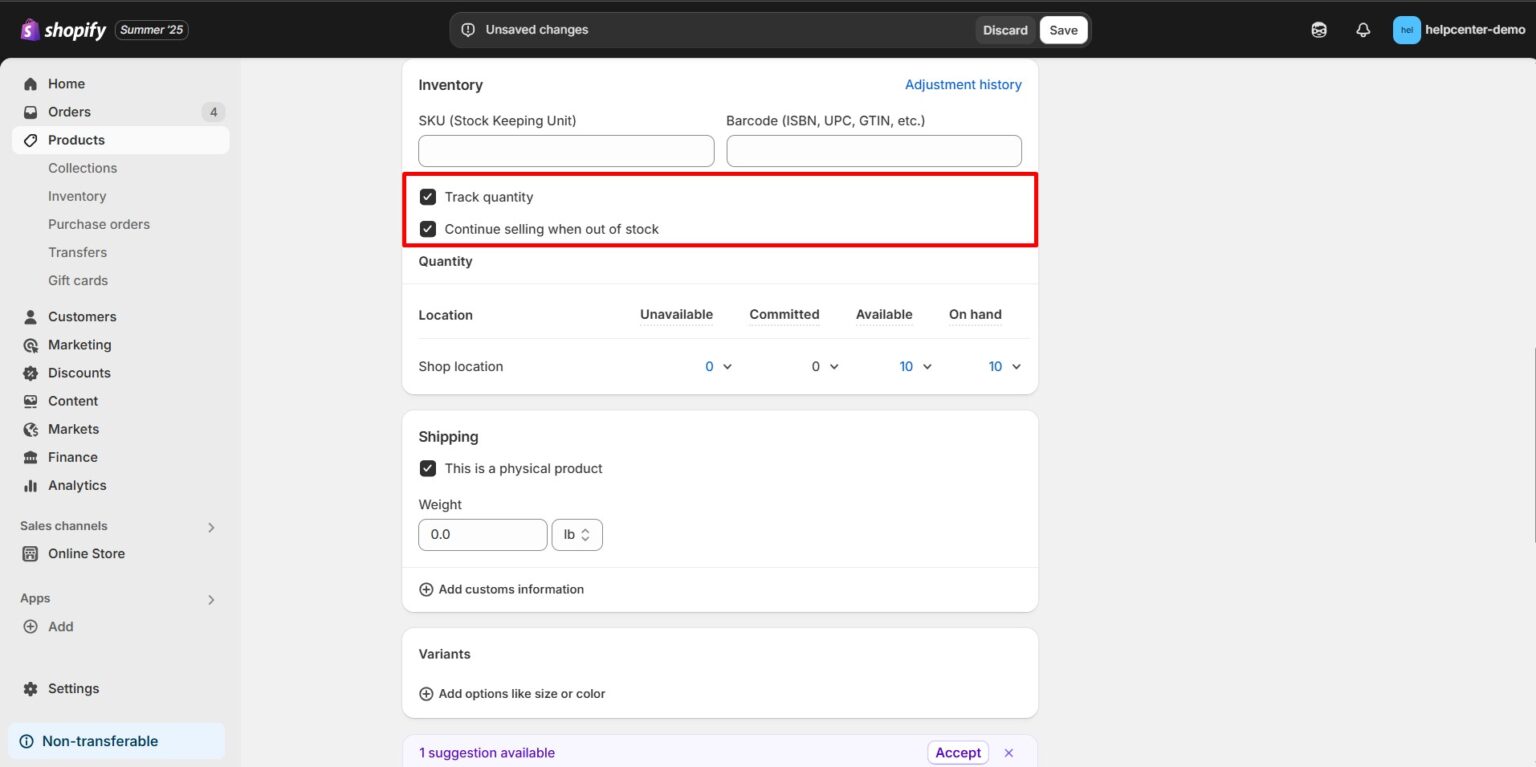Click the Settings gear icon
1536x767 pixels.
[31, 688]
